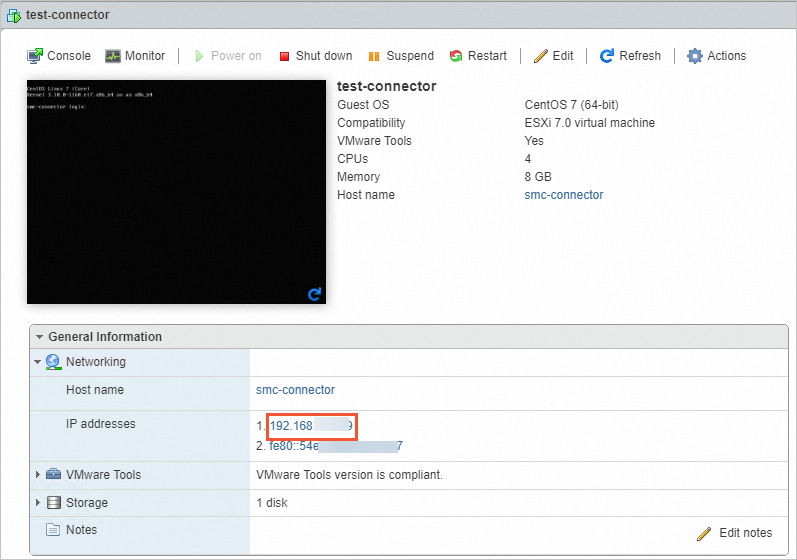
Task: Click the bold test-connector heading
Action: point(387,86)
